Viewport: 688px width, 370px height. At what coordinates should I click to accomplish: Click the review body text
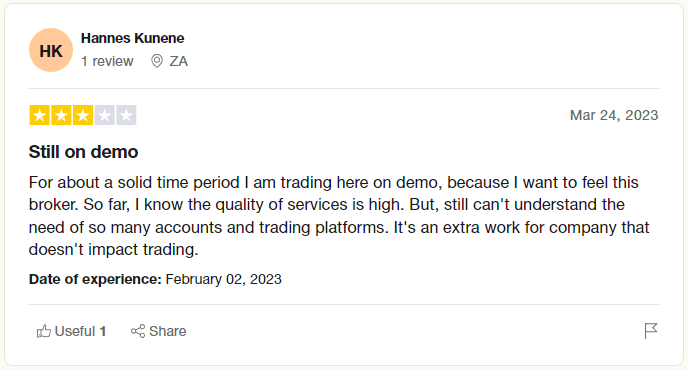[339, 216]
